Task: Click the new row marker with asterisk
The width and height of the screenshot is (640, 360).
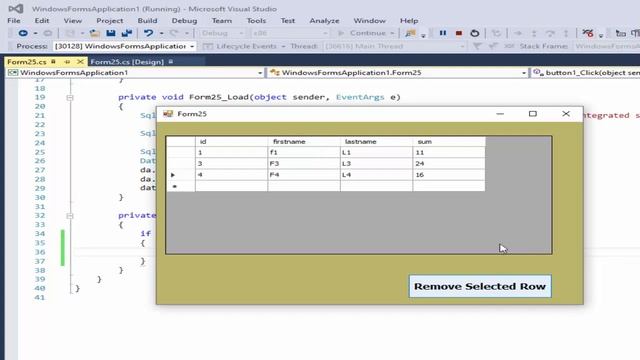Action: (x=181, y=186)
